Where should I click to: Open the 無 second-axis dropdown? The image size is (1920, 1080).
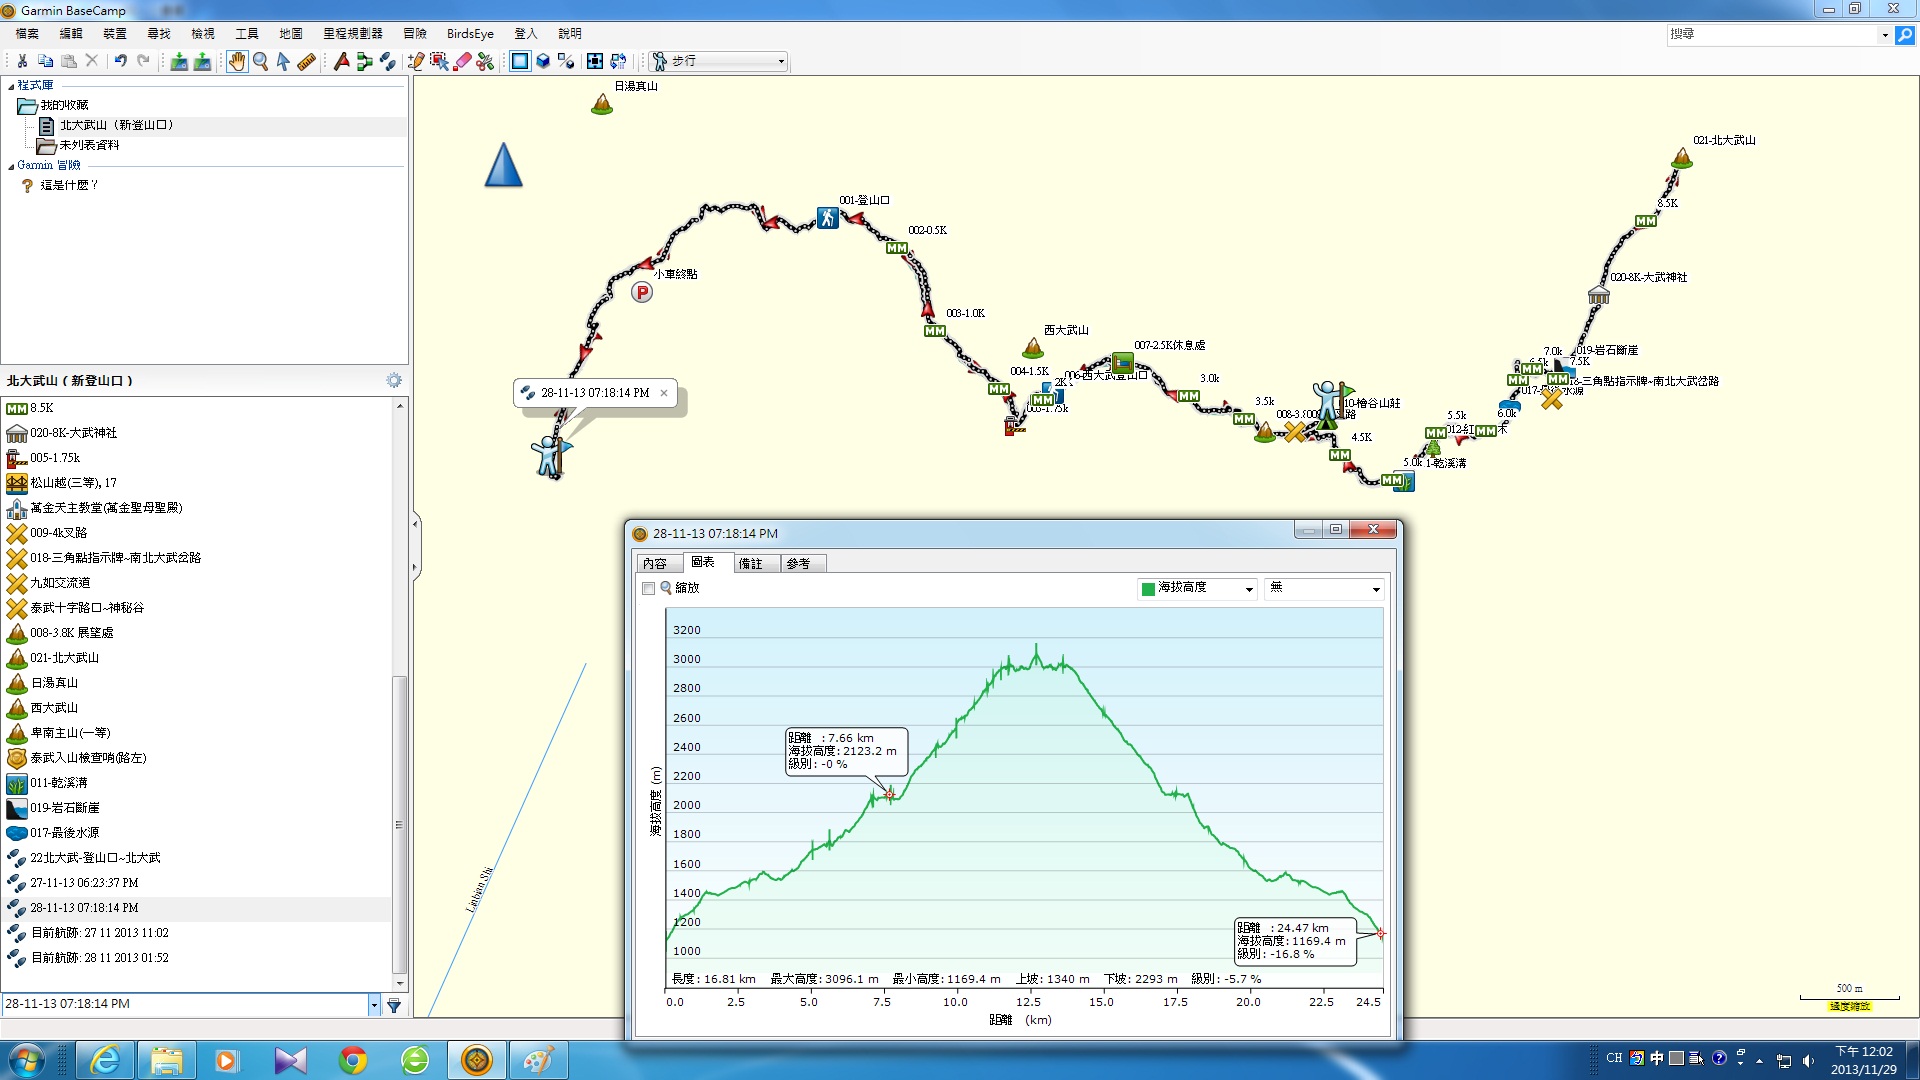click(1325, 588)
